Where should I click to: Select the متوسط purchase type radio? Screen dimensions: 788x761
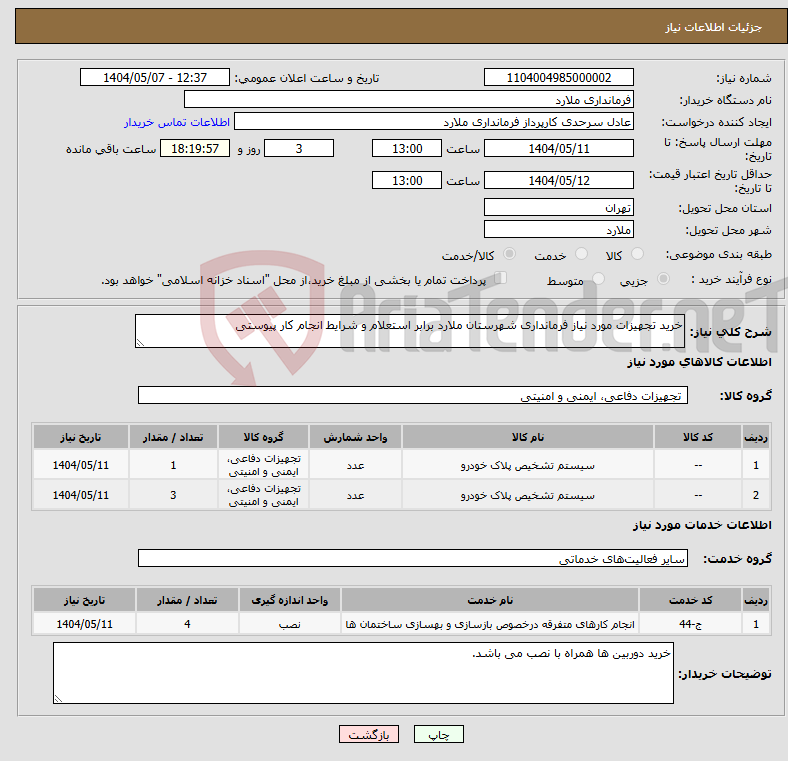point(598,279)
